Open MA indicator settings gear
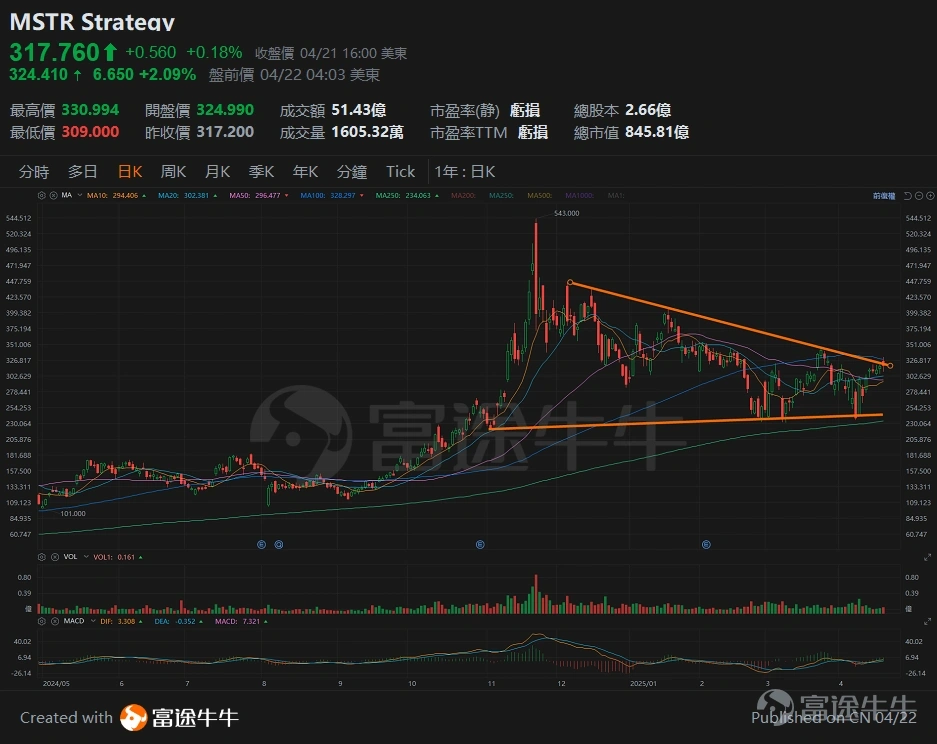The width and height of the screenshot is (937, 744). coord(42,195)
